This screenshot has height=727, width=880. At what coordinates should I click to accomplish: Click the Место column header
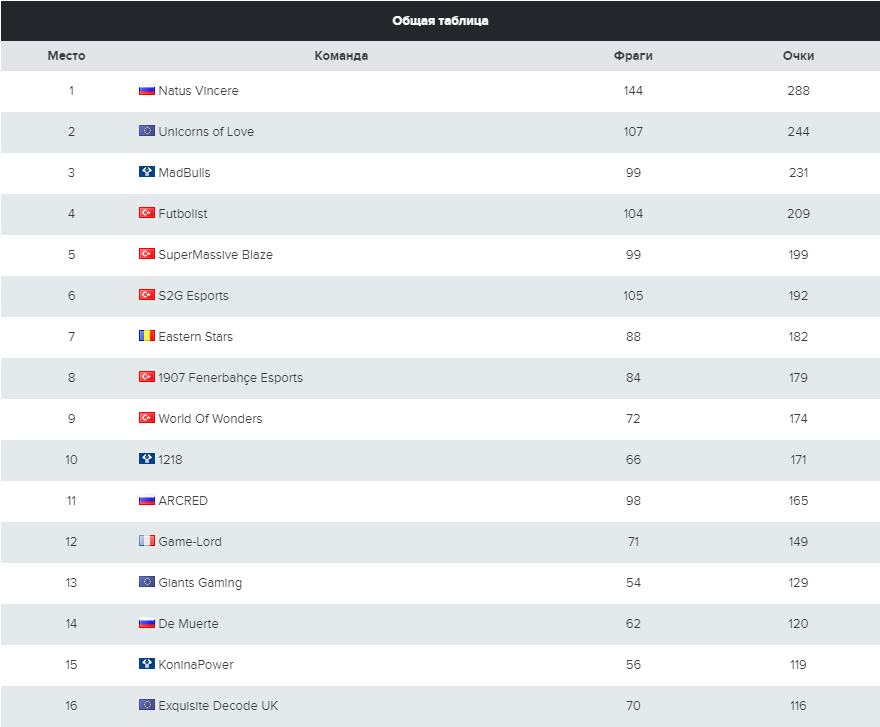pyautogui.click(x=66, y=56)
